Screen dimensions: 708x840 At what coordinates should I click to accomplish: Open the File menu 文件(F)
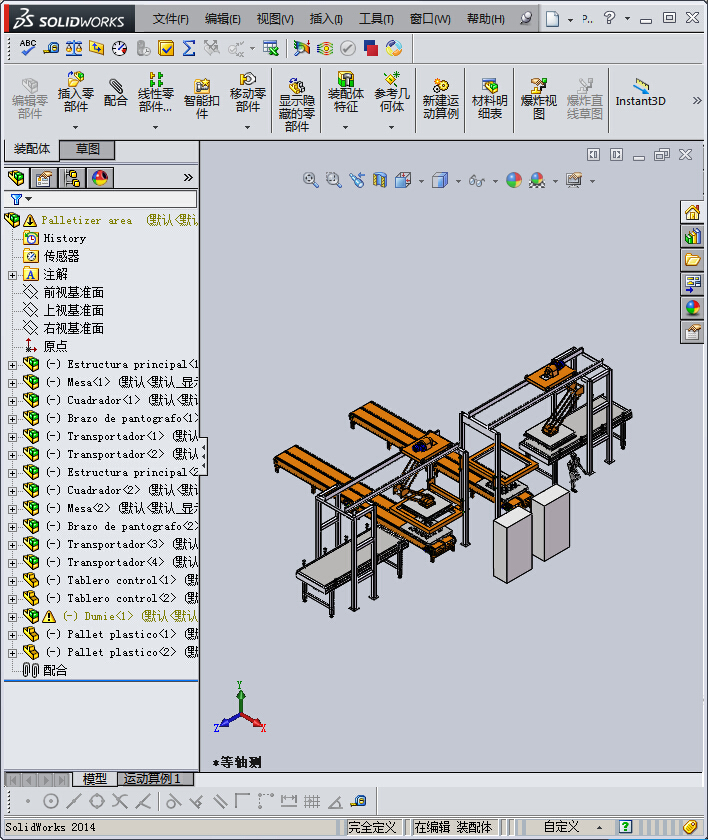(170, 19)
